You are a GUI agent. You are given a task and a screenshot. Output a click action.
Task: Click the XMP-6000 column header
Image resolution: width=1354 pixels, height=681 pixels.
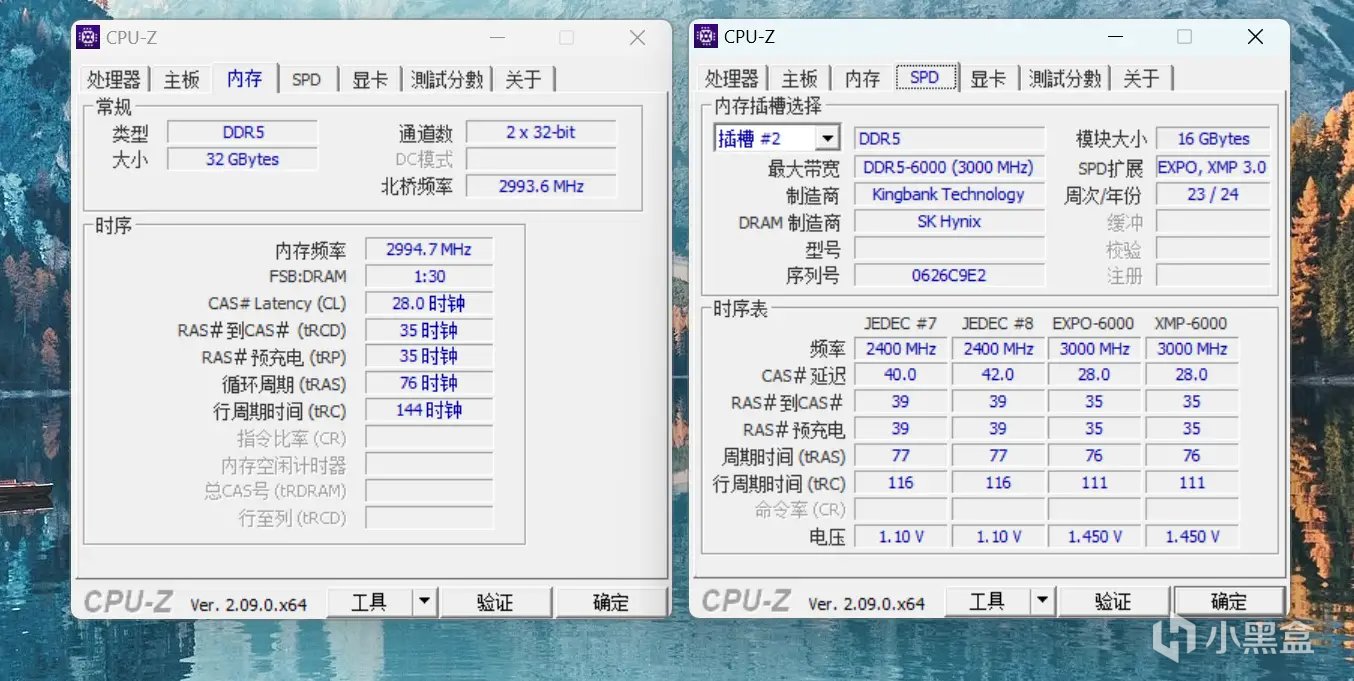[x=1190, y=323]
